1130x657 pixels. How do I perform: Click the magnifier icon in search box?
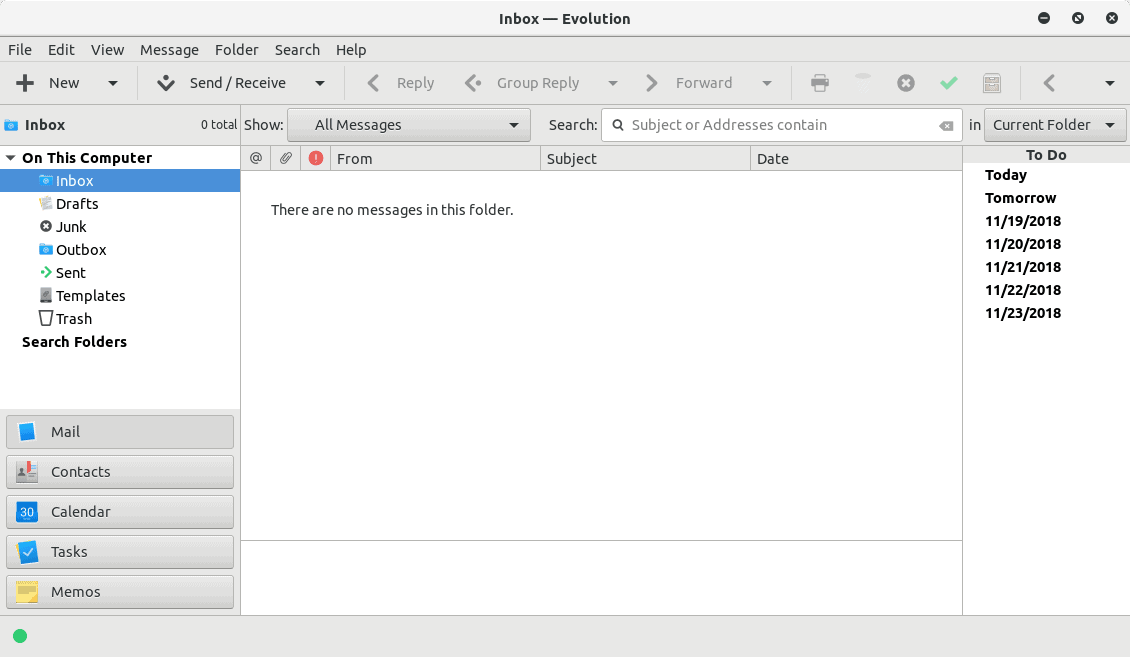(x=618, y=125)
